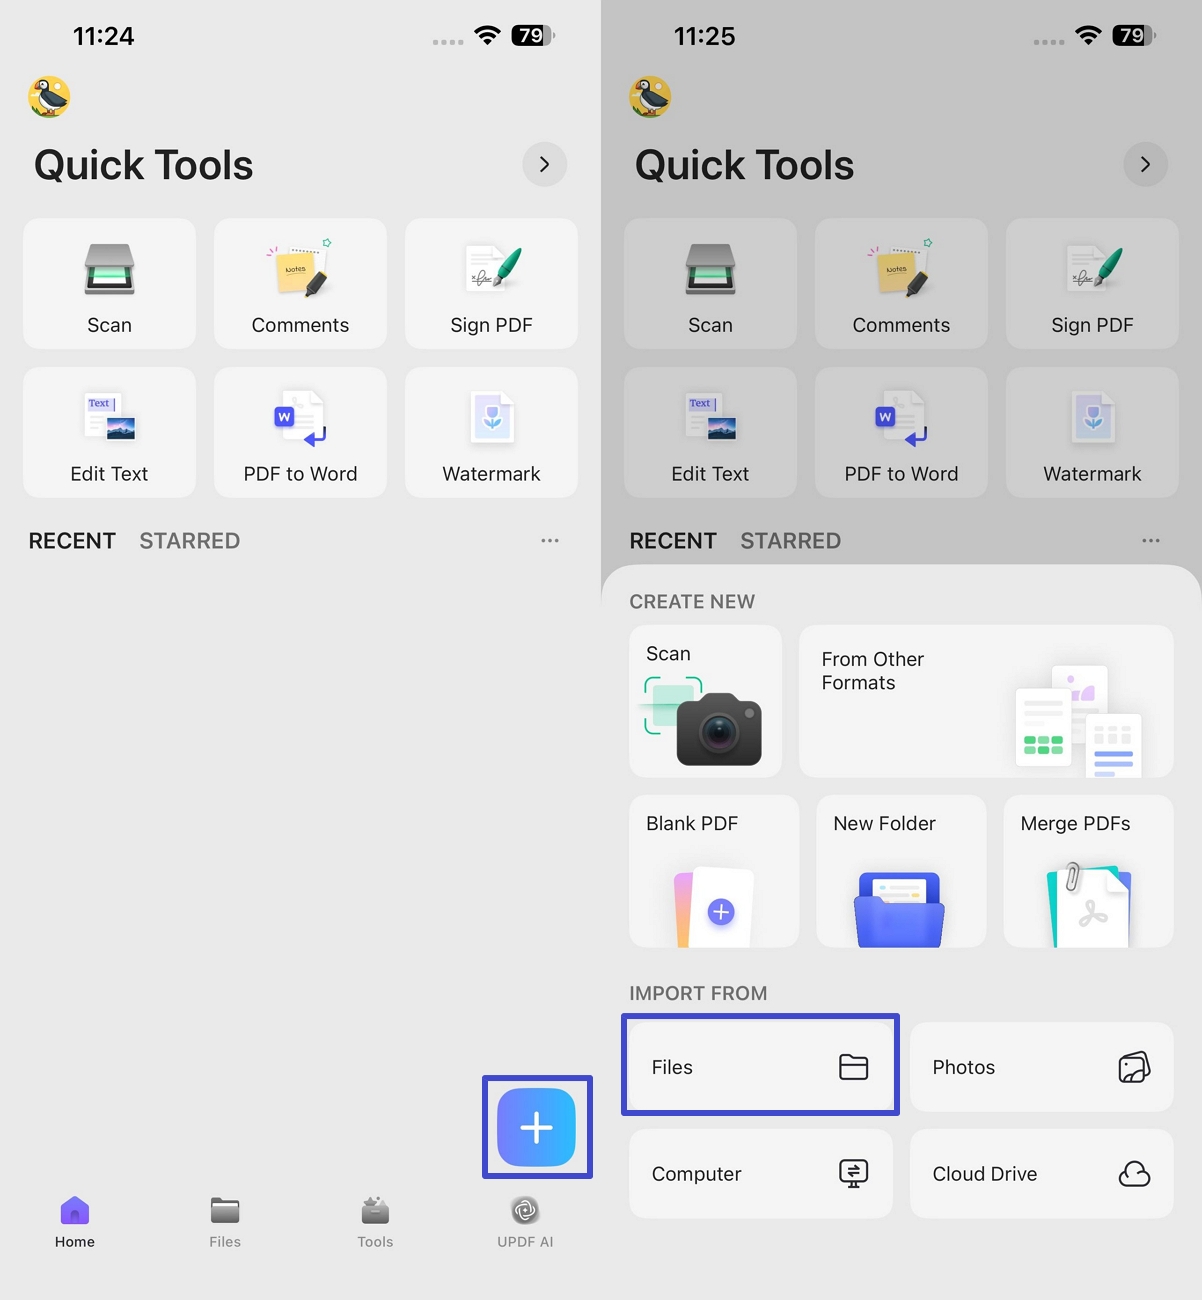This screenshot has height=1300, width=1202.
Task: Tap the 11:25 clock in the status bar
Action: point(704,36)
